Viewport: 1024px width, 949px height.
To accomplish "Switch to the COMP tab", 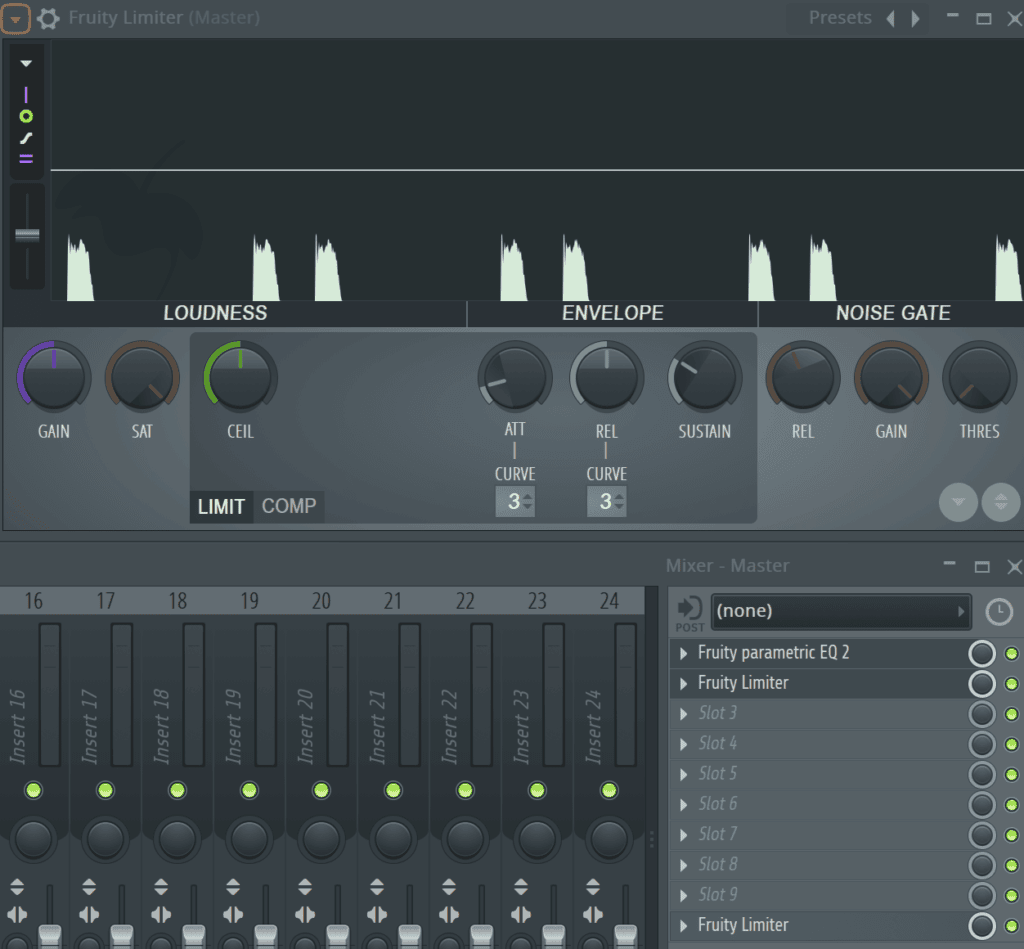I will point(289,506).
